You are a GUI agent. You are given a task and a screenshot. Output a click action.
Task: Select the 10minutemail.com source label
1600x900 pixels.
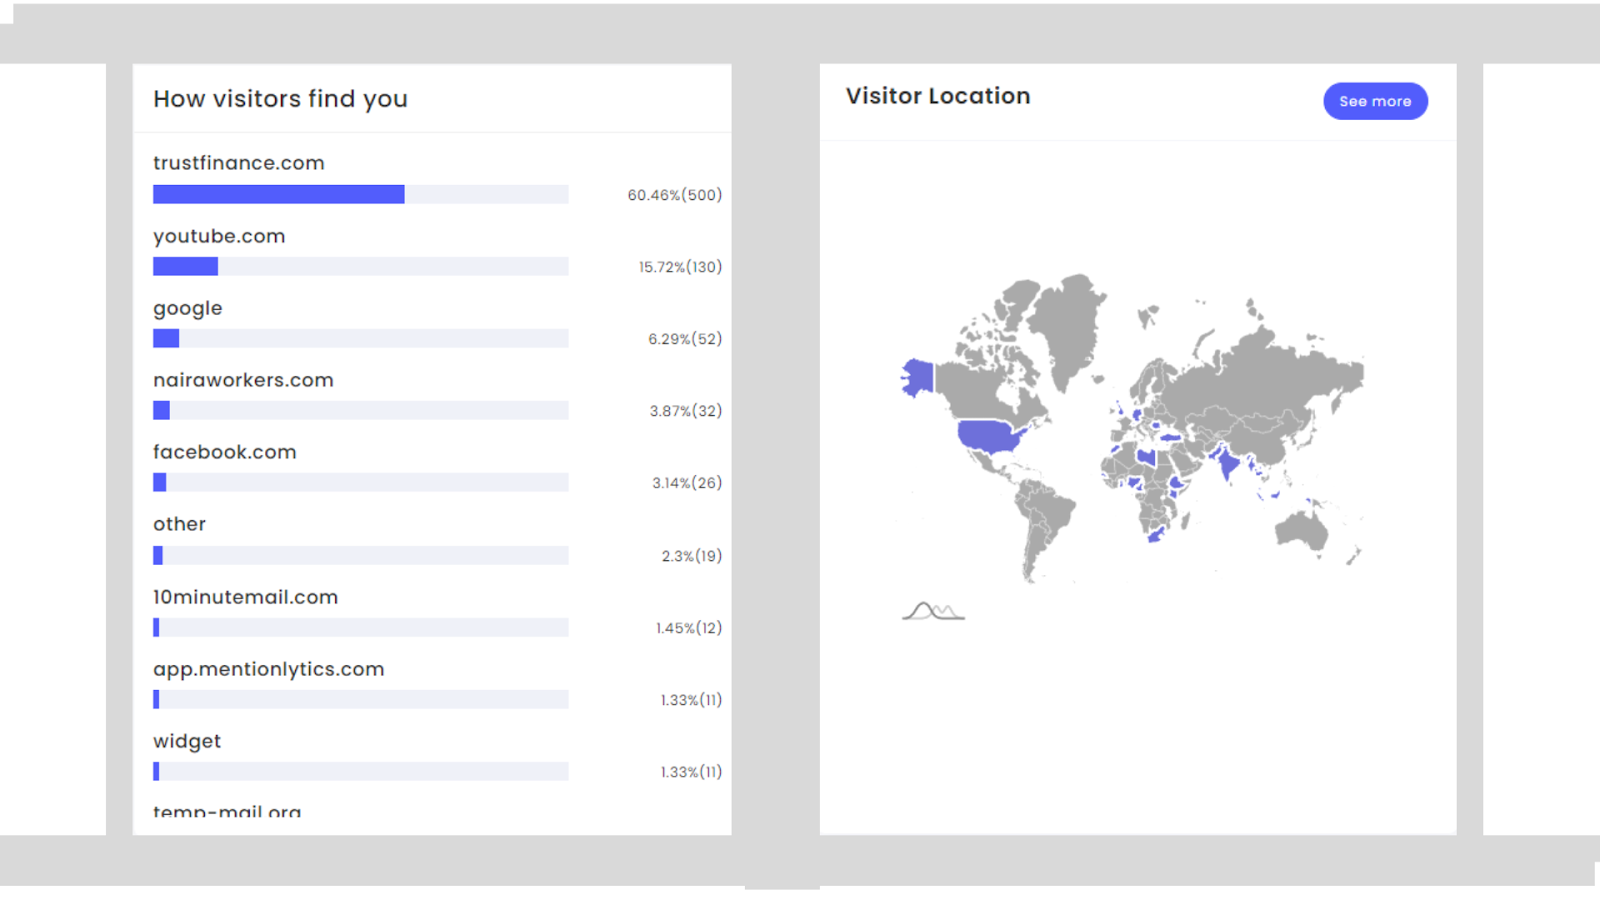pos(245,597)
